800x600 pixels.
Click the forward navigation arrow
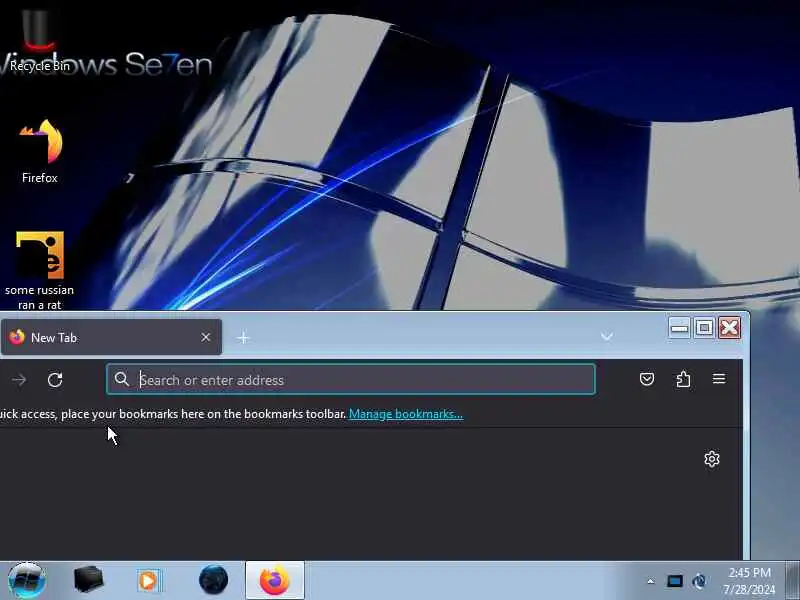point(19,380)
